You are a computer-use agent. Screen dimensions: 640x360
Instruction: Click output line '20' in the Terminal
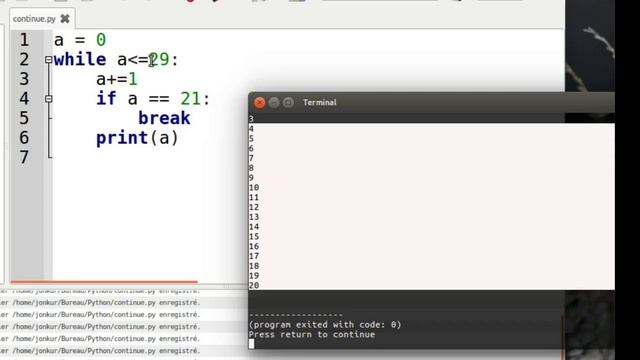click(x=254, y=286)
